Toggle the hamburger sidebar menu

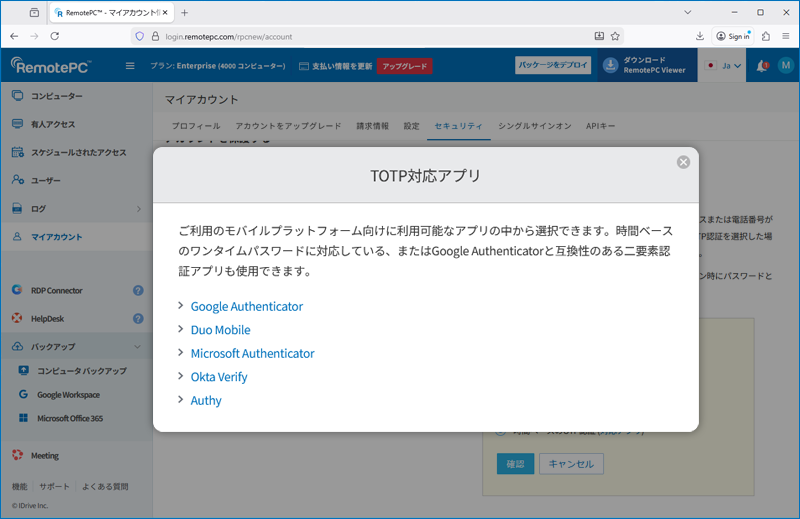(130, 66)
